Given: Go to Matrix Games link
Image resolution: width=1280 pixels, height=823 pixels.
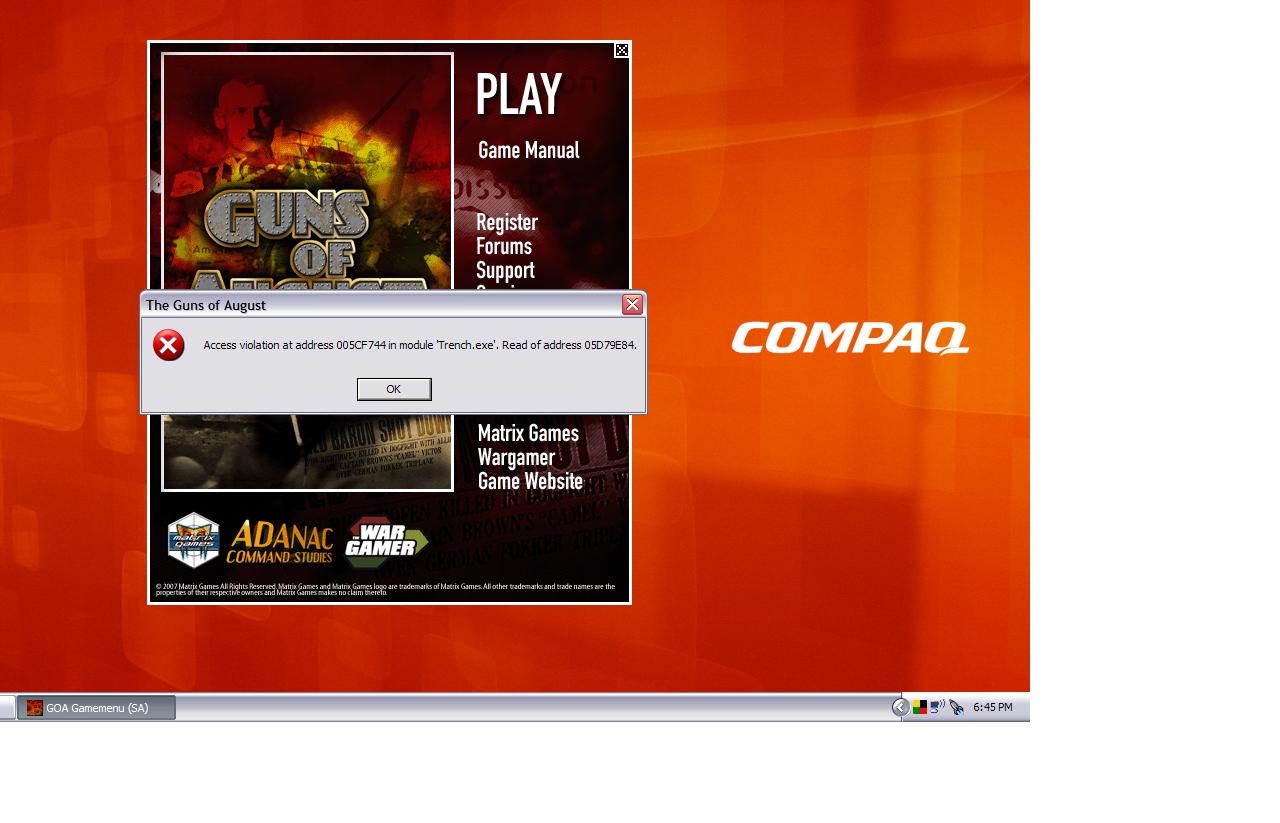Looking at the screenshot, I should point(528,433).
